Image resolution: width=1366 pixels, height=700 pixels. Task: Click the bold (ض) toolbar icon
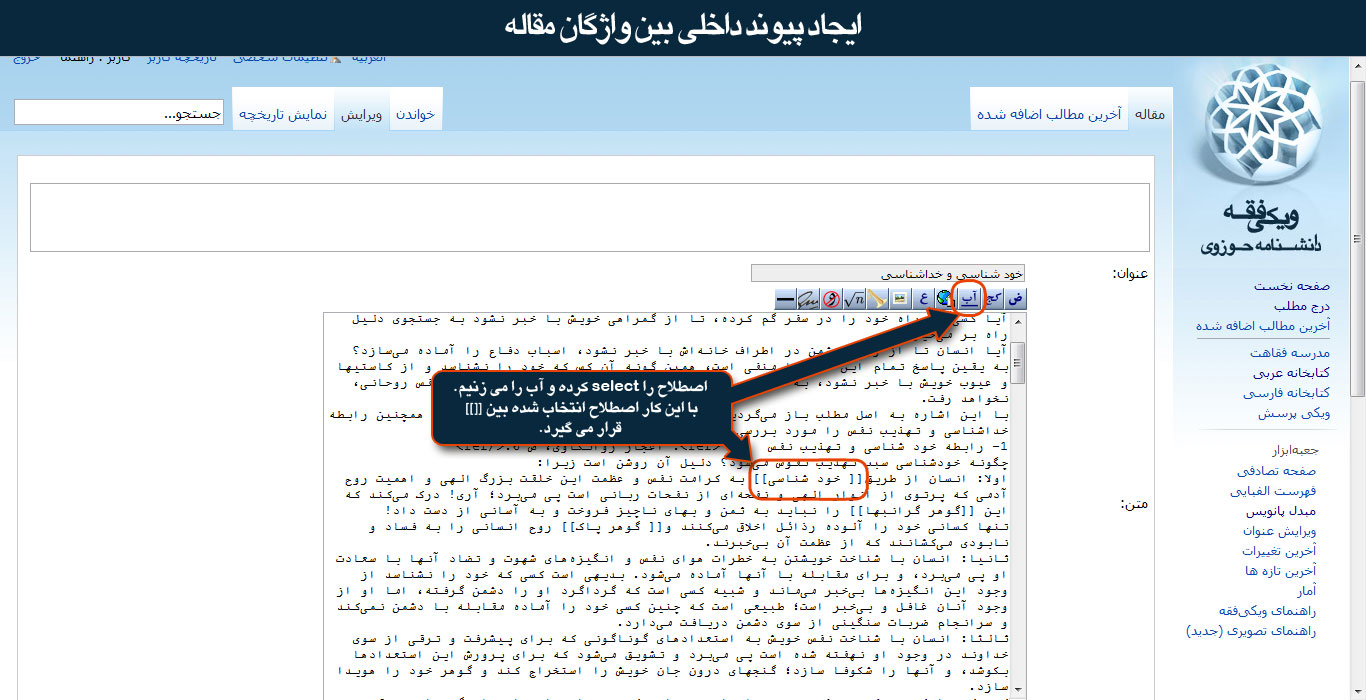(1014, 298)
